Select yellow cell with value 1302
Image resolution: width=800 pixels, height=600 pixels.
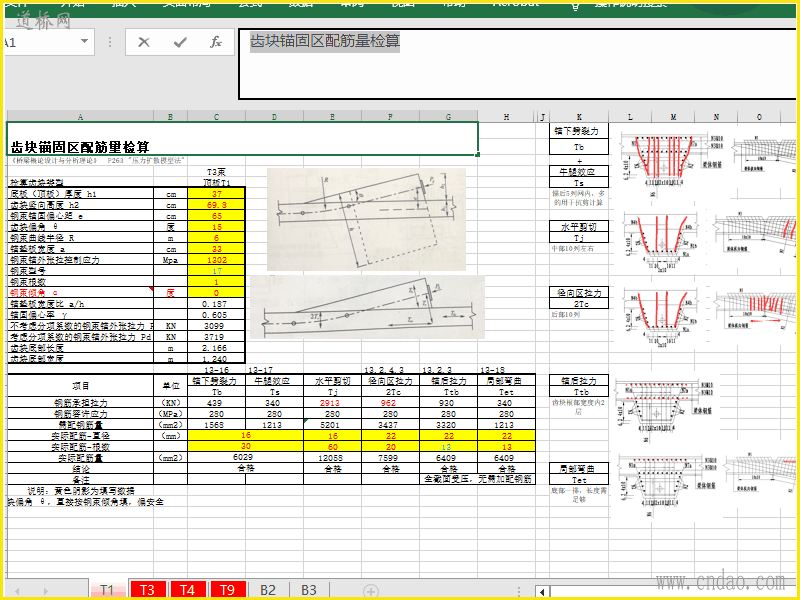(216, 260)
